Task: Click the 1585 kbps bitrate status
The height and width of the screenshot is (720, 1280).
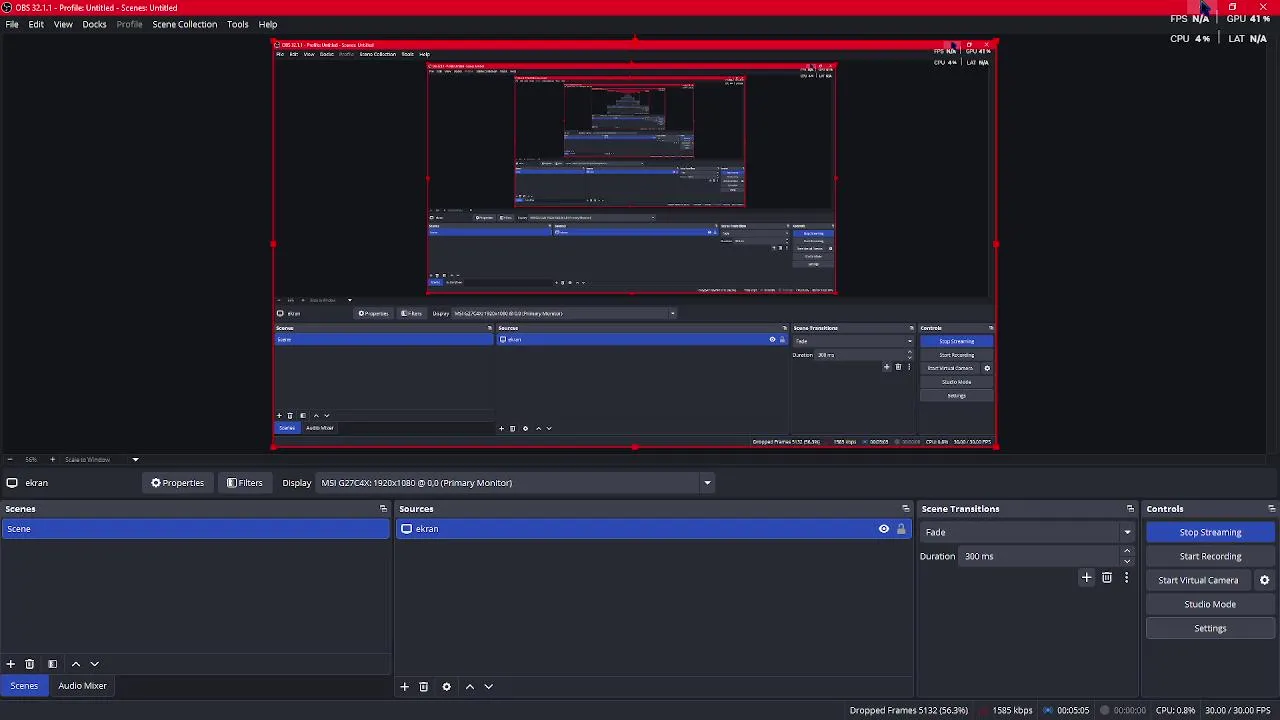Action: 1012,711
